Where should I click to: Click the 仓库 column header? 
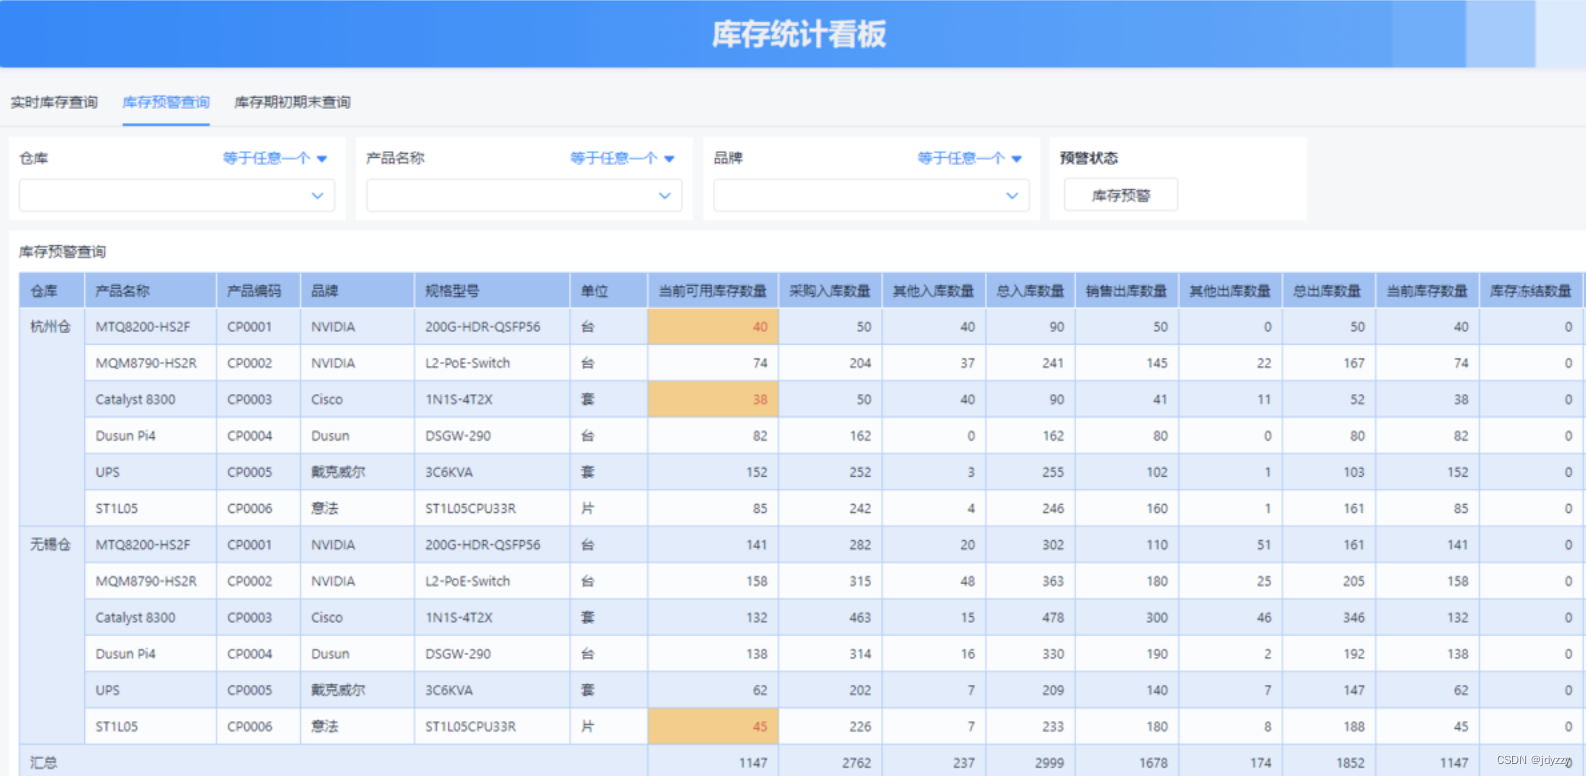[52, 291]
